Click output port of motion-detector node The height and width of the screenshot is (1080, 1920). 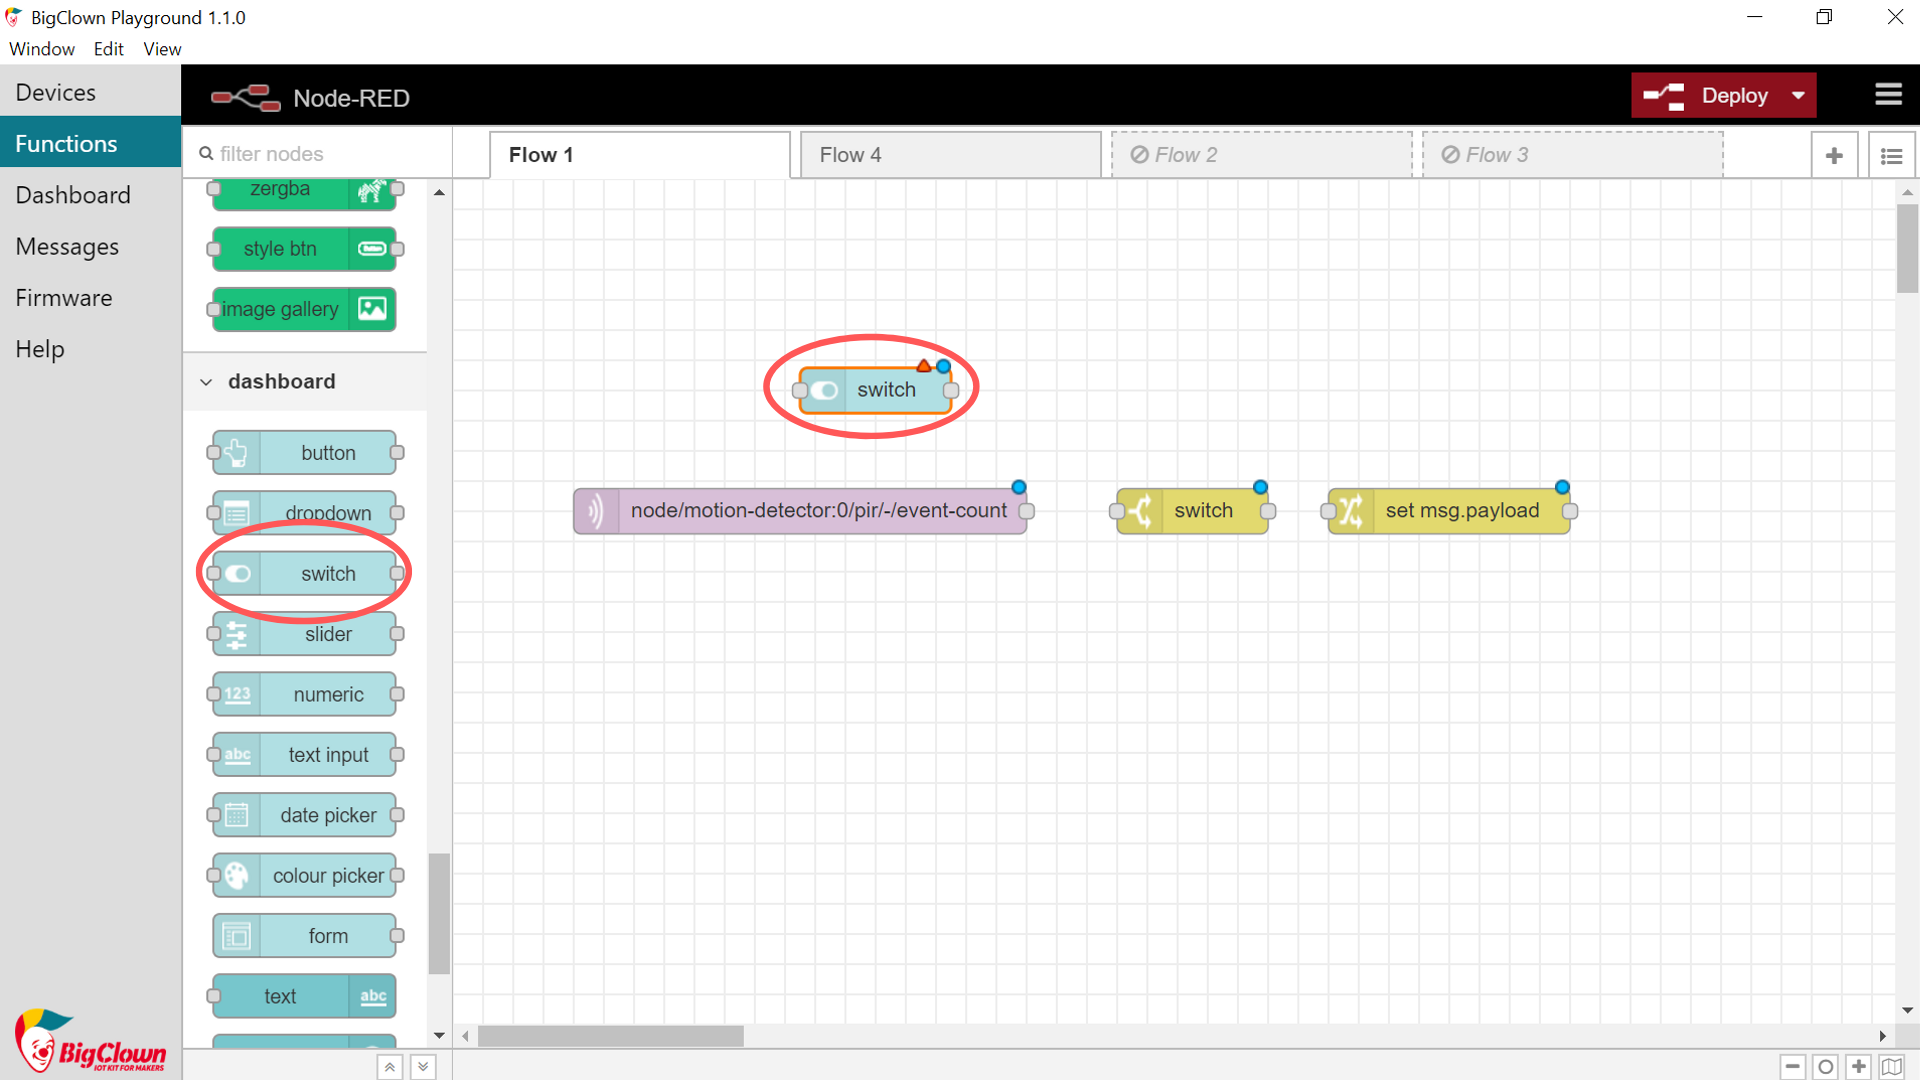[x=1027, y=511]
